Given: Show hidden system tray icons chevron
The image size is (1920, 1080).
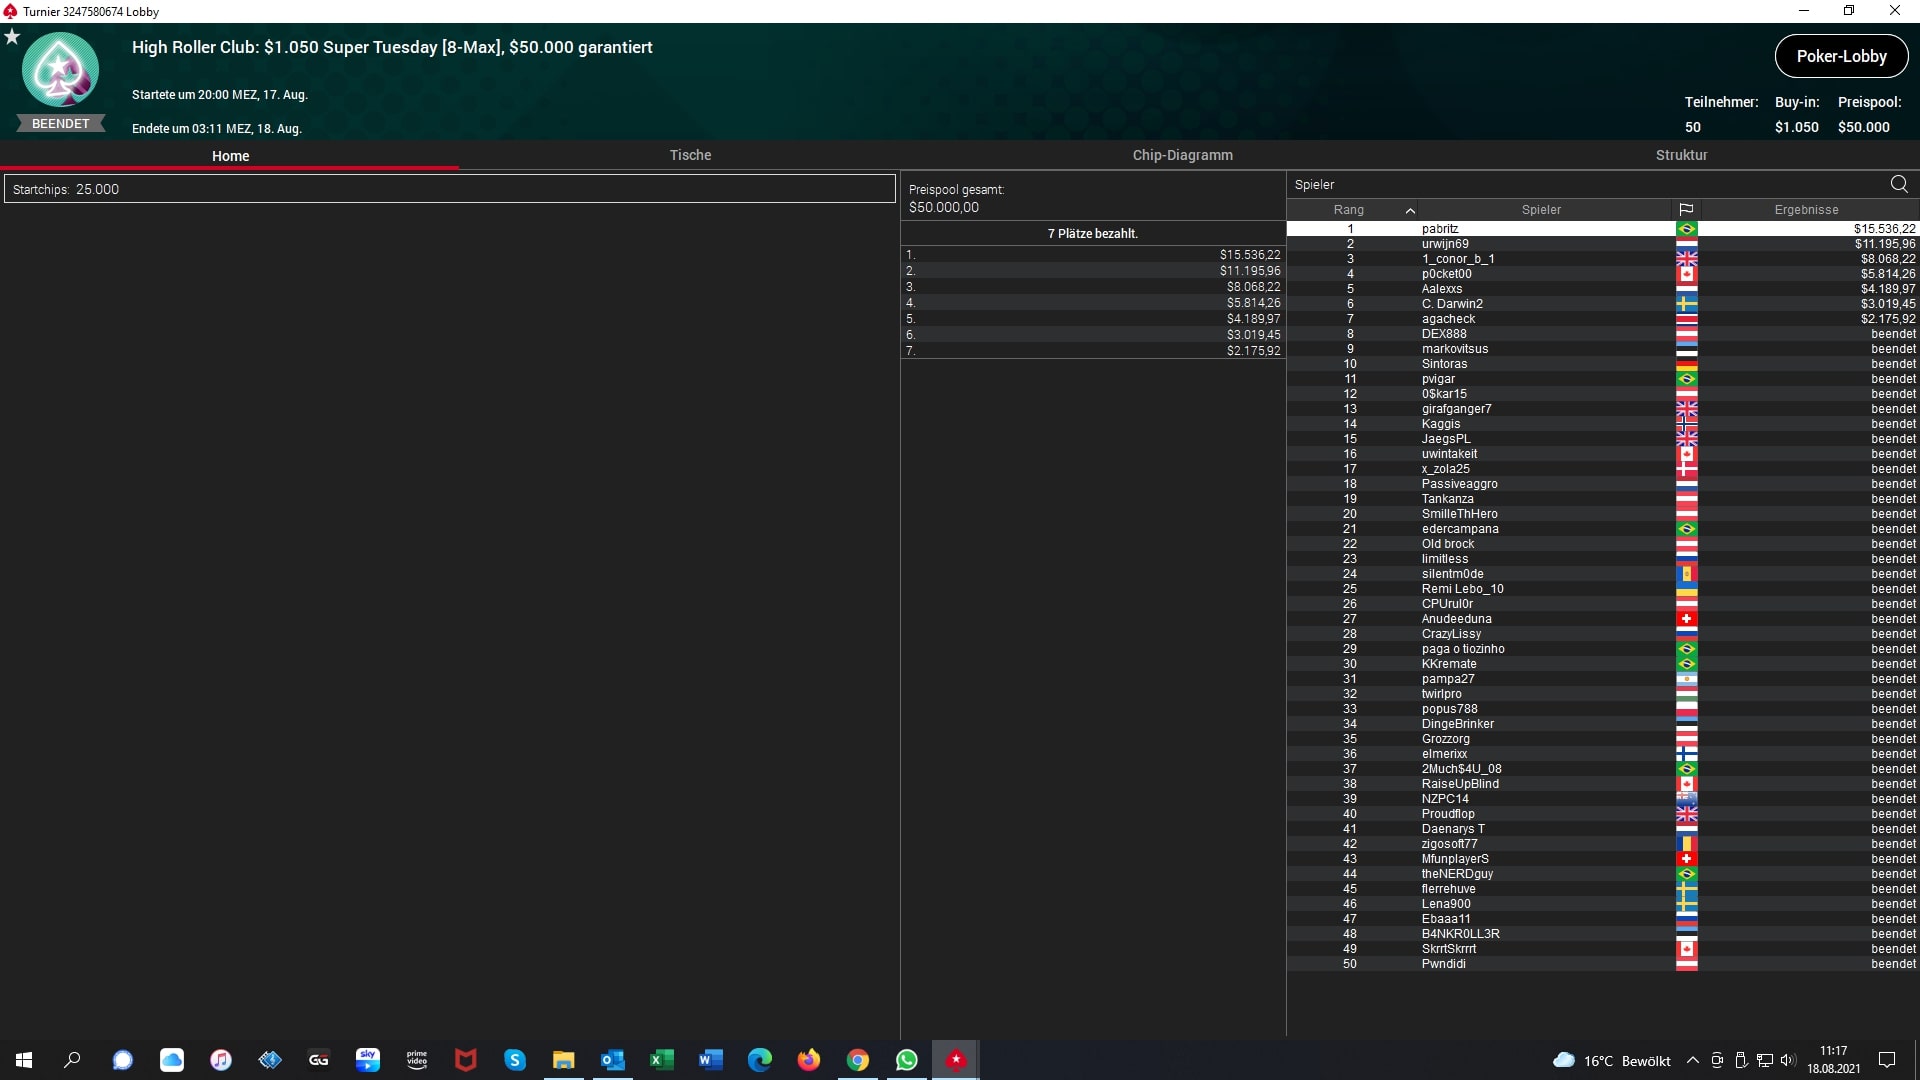Looking at the screenshot, I should [x=1692, y=1060].
